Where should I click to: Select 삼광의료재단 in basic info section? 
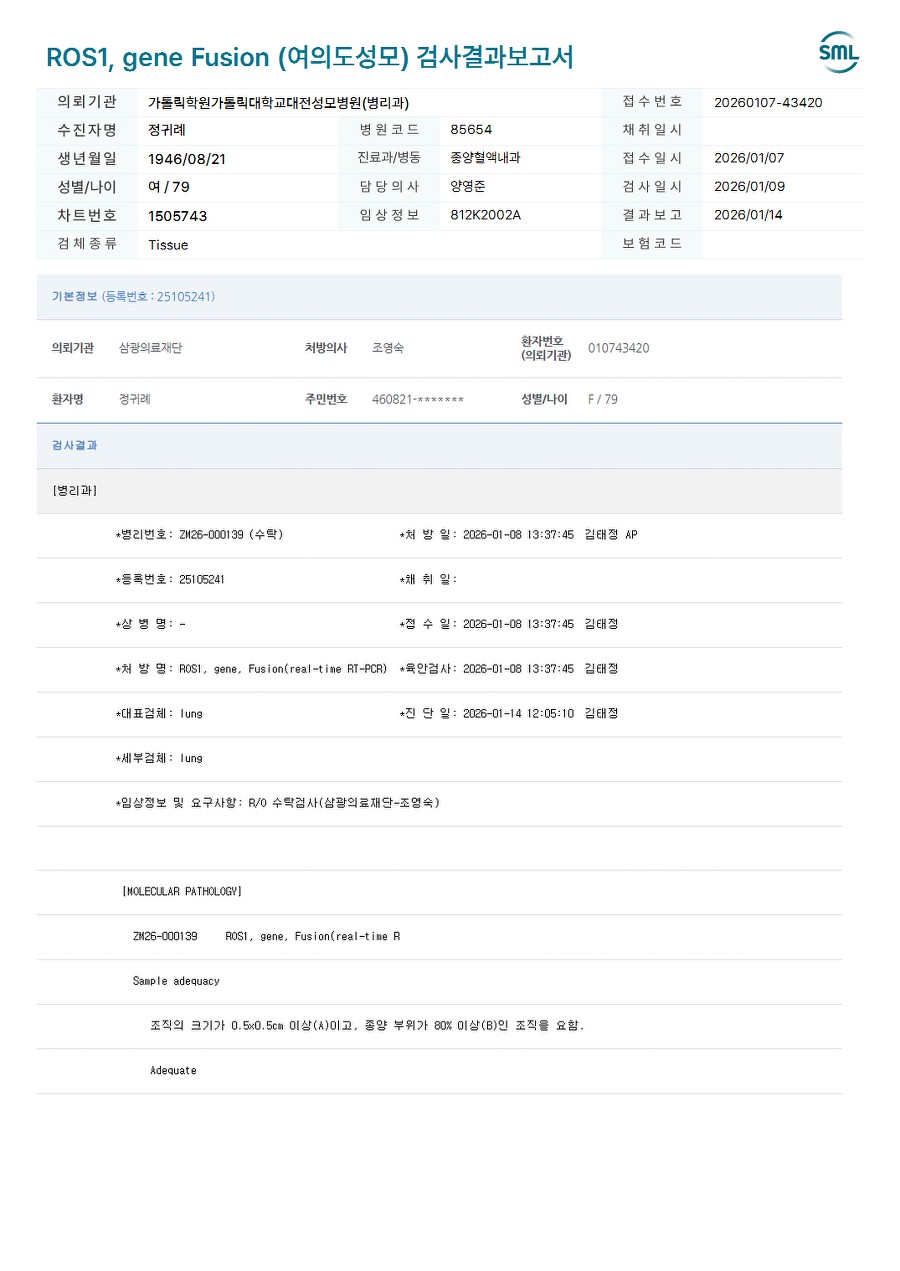coord(151,348)
